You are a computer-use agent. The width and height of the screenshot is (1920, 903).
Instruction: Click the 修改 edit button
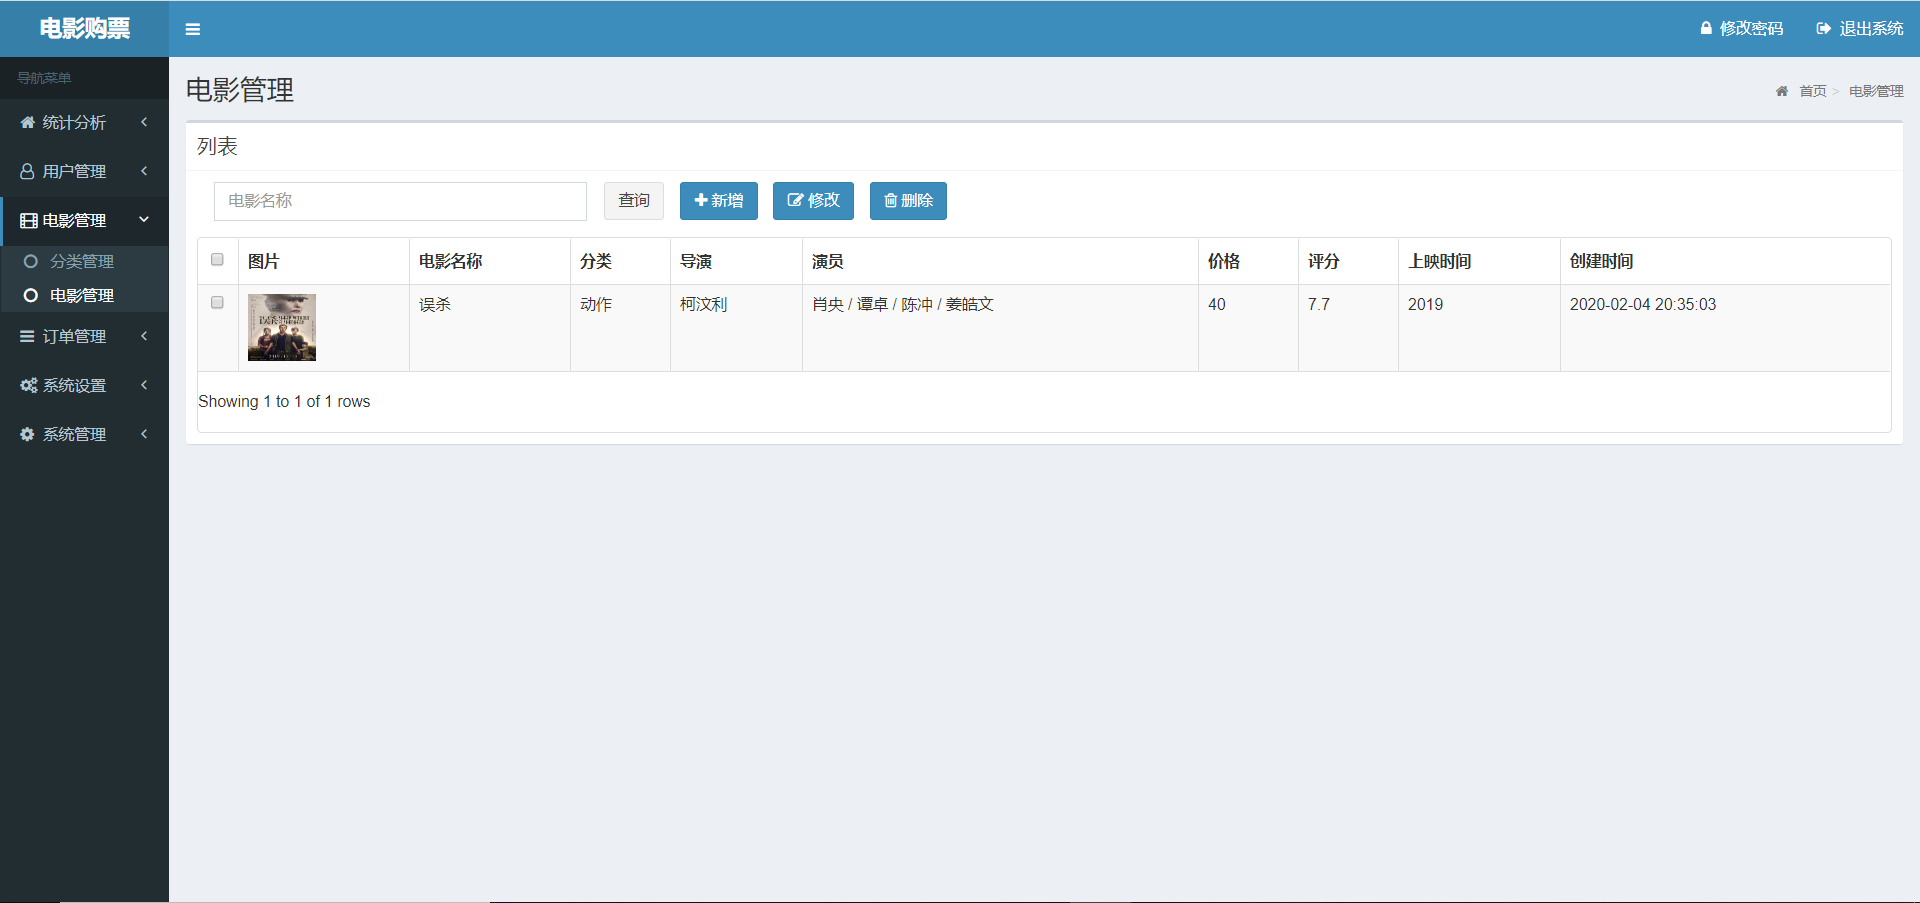(813, 201)
